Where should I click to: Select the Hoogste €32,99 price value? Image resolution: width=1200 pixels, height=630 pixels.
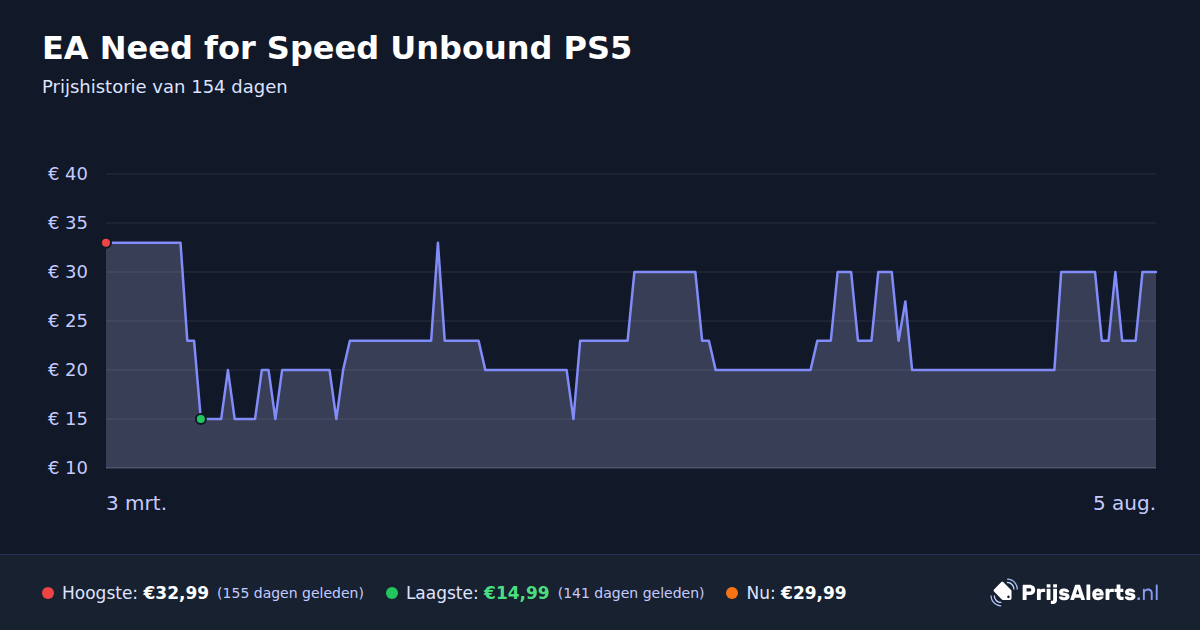tap(176, 593)
